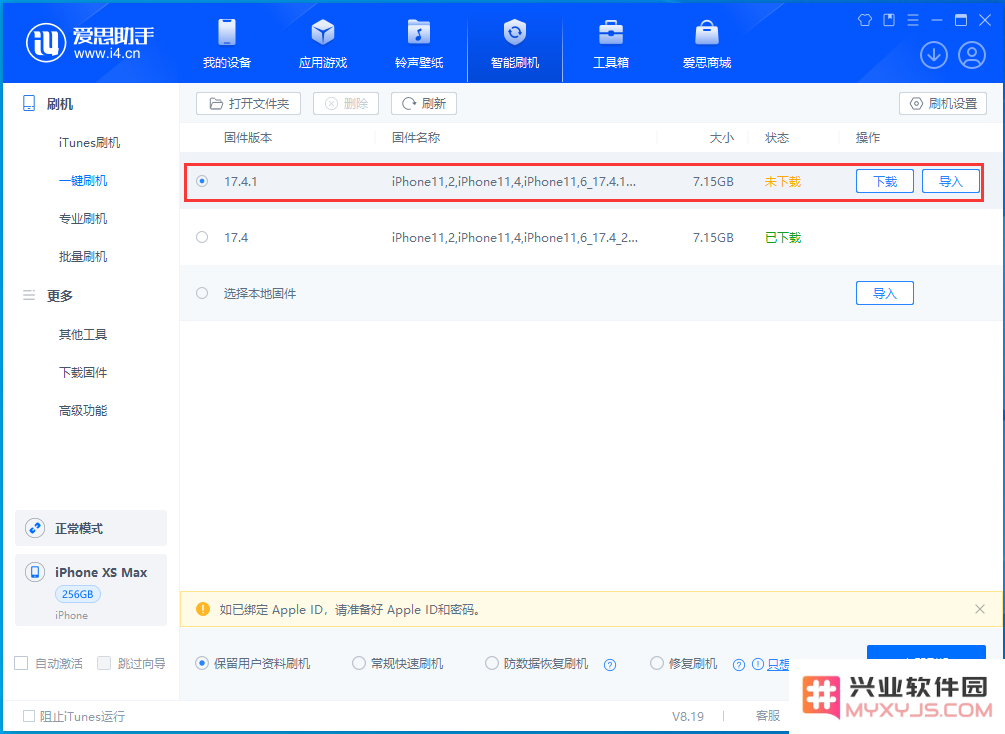This screenshot has height=734, width=1005.
Task: Open the download manager arrow icon
Action: point(934,55)
